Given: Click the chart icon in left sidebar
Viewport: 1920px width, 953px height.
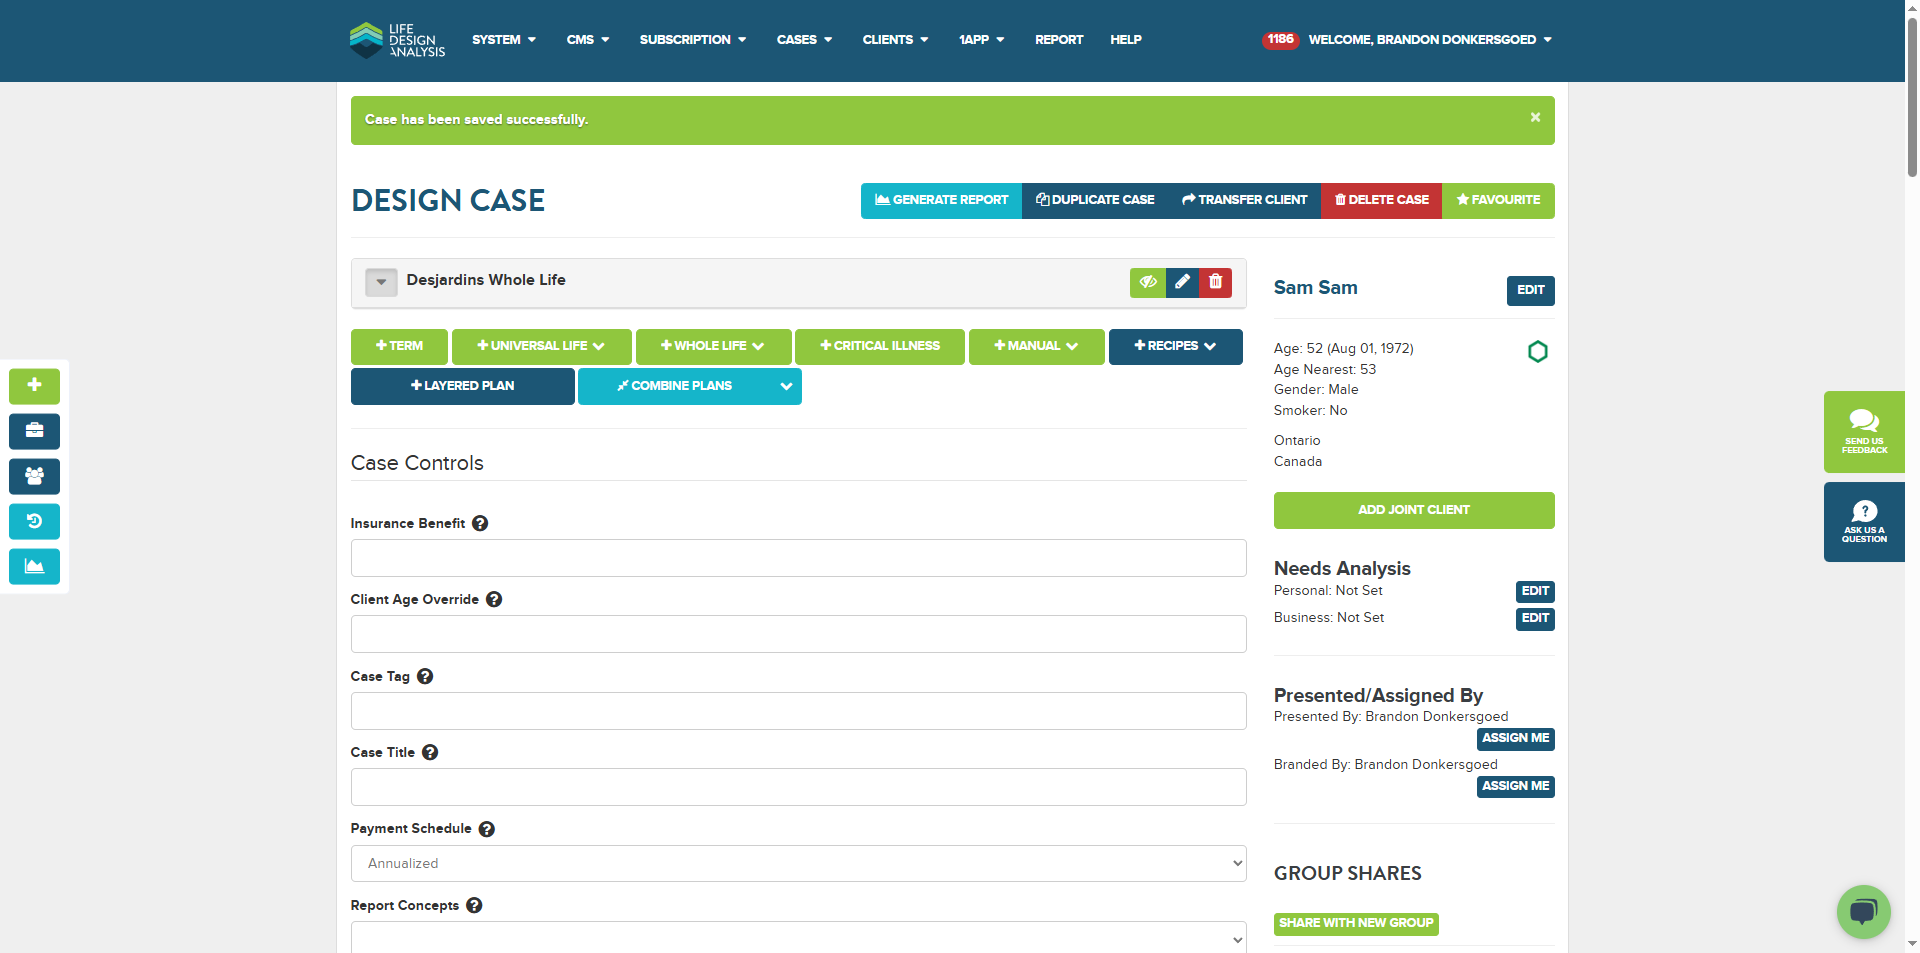Looking at the screenshot, I should (x=34, y=566).
